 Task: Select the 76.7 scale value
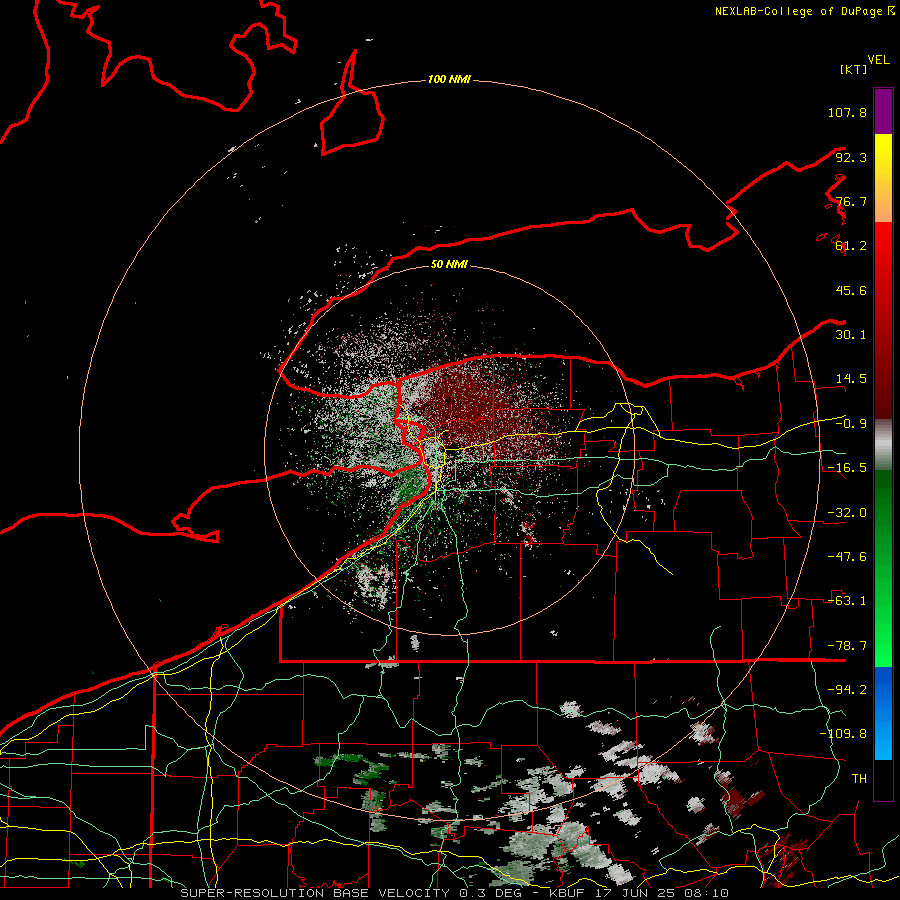click(x=851, y=201)
